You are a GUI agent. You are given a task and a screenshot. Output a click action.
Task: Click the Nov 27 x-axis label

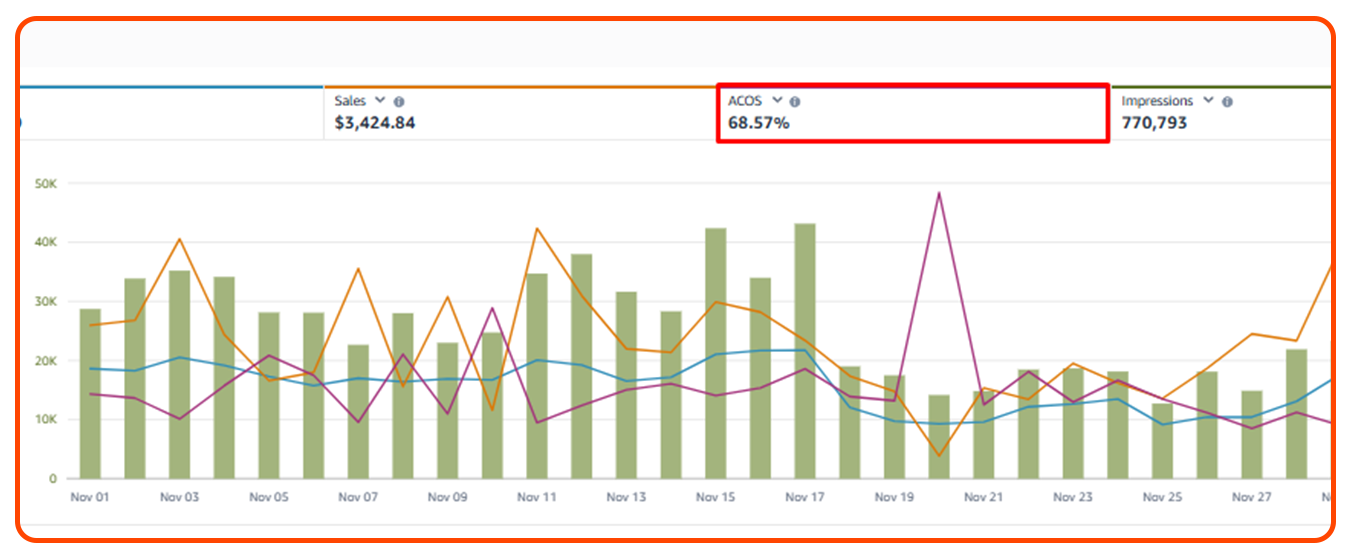click(x=1252, y=496)
